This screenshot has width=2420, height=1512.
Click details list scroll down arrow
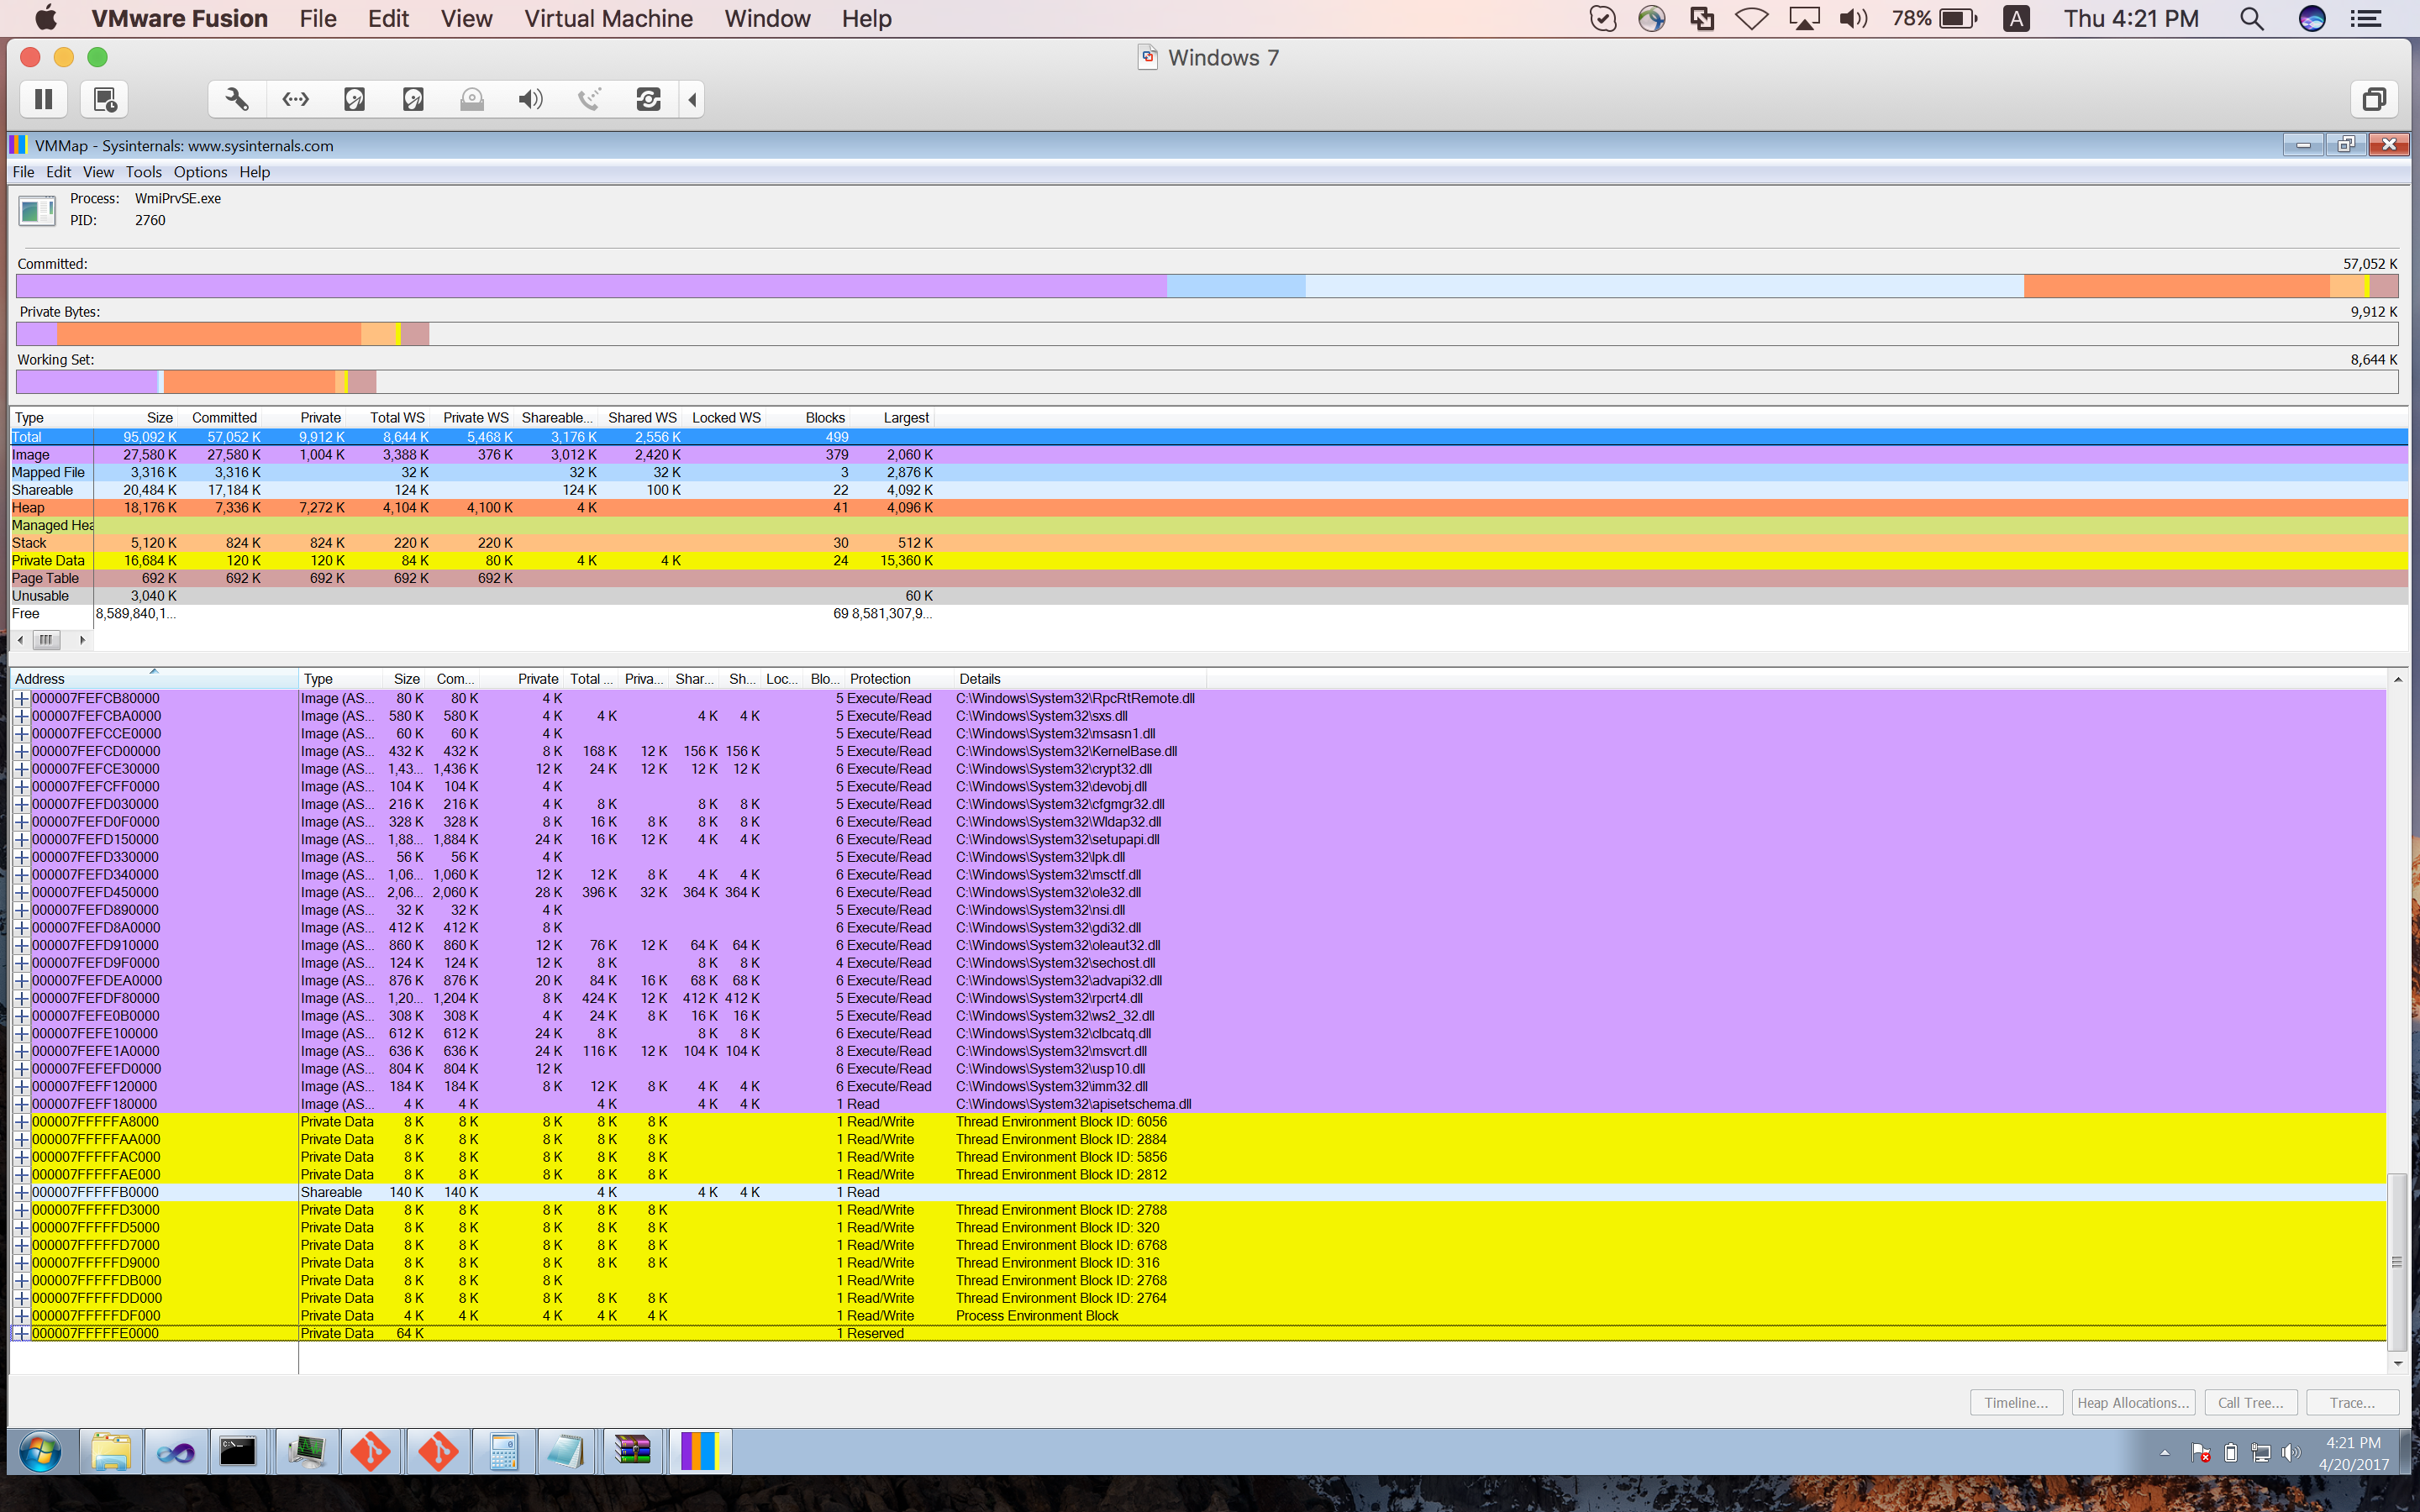click(2398, 1364)
